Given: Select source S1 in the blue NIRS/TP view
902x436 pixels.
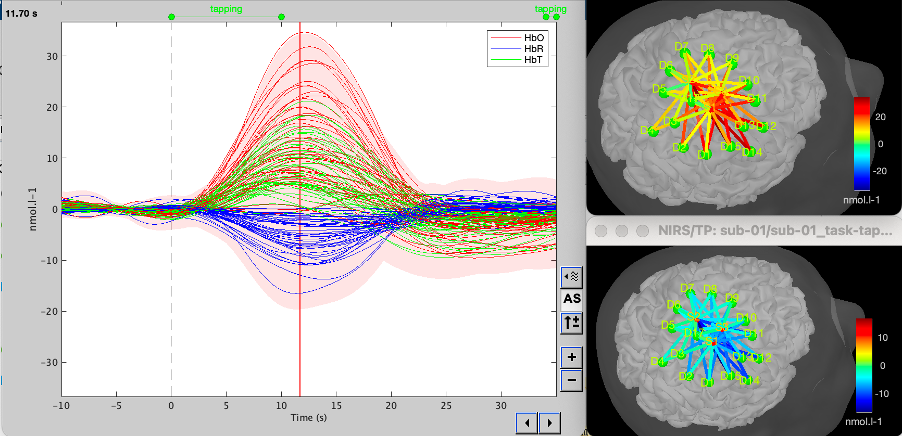Looking at the screenshot, I should click(x=713, y=342).
